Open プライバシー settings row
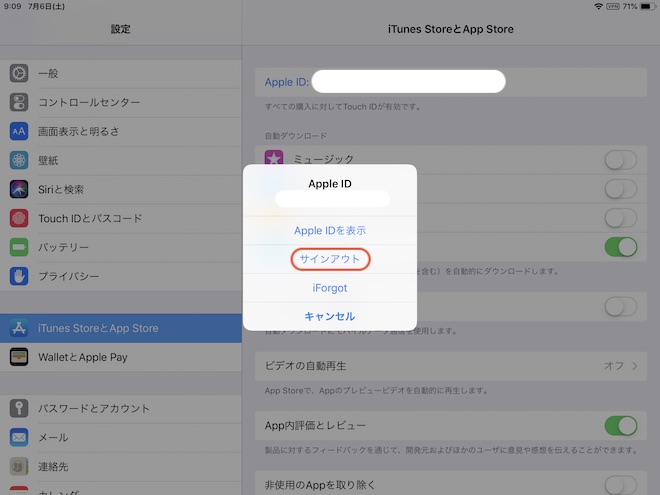The image size is (660, 495). [121, 277]
